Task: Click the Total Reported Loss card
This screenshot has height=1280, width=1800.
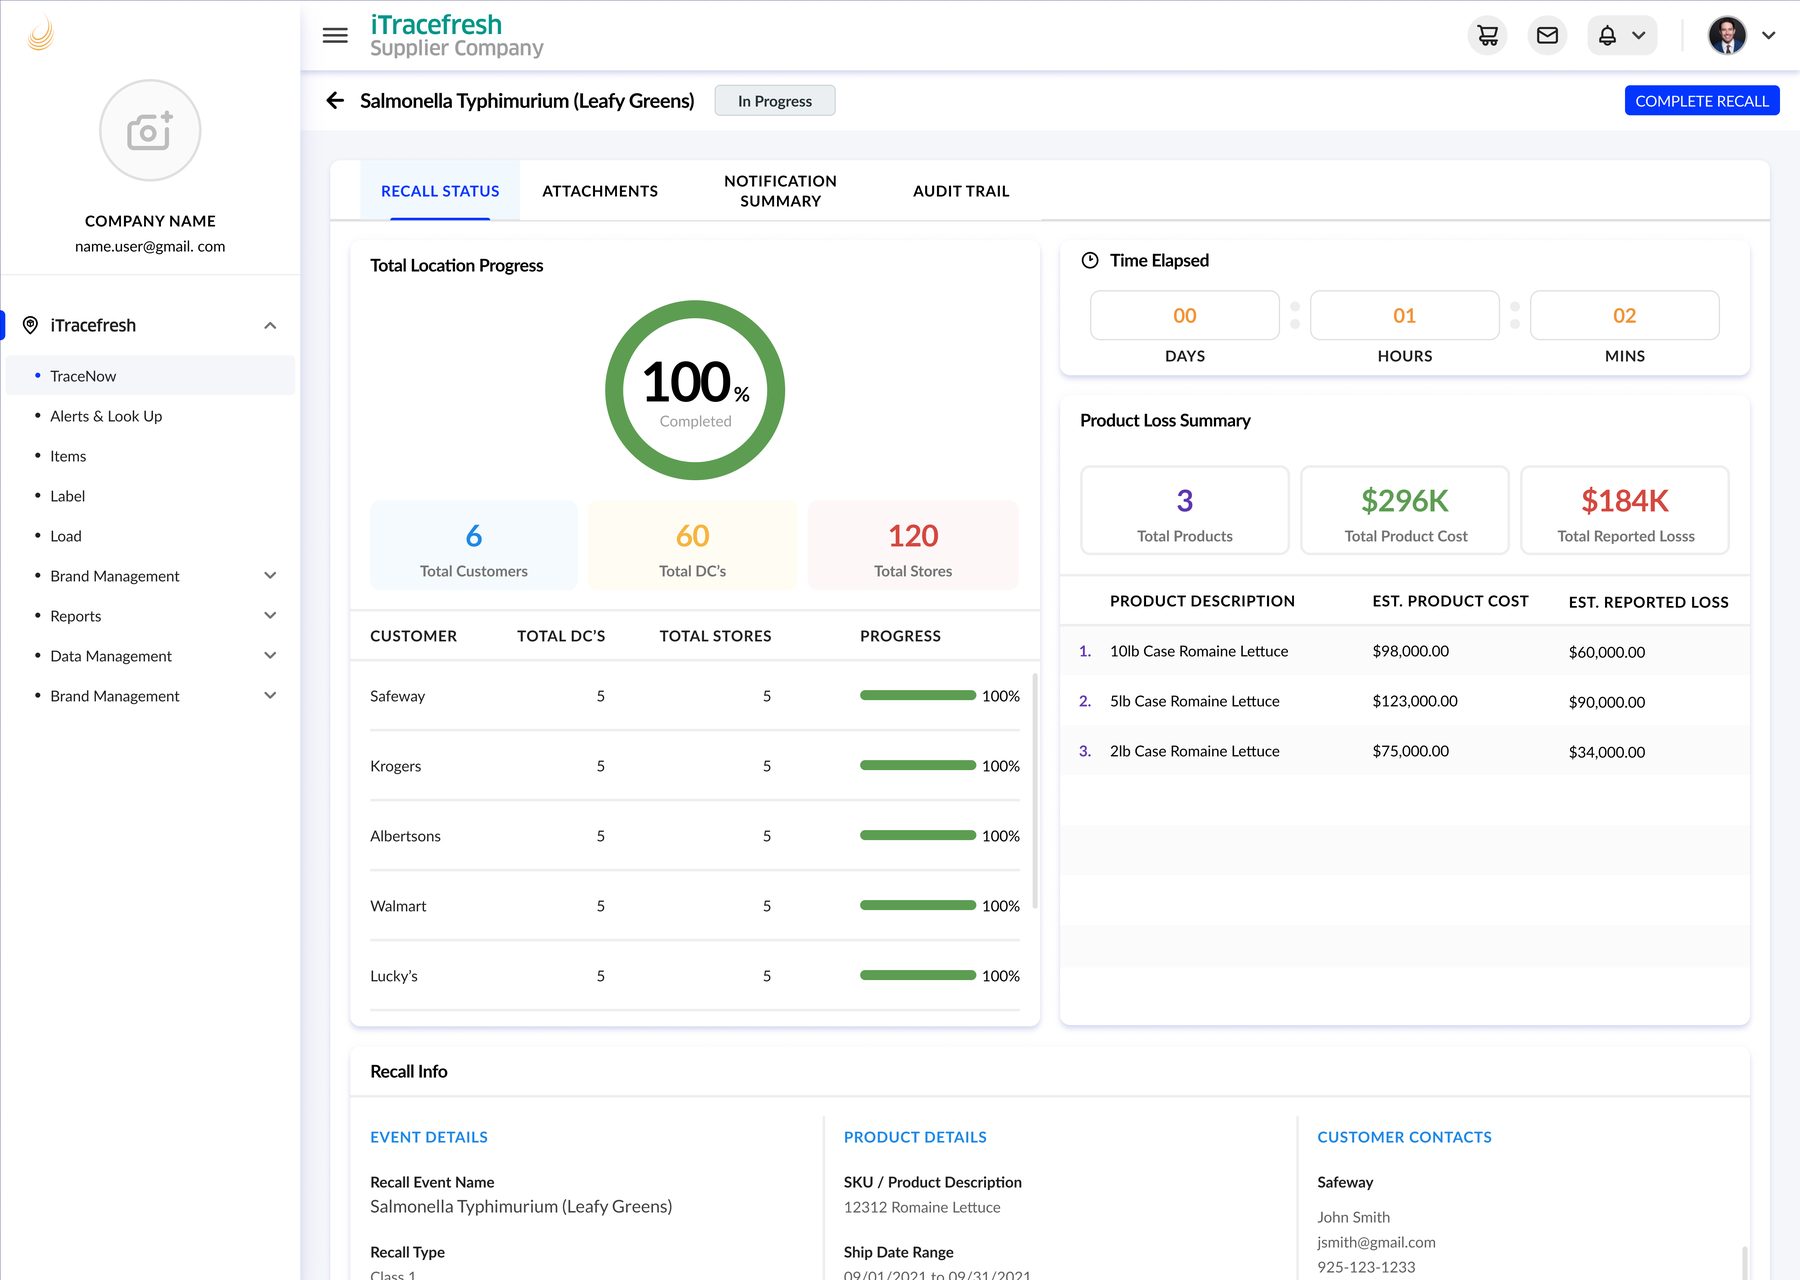Action: pos(1625,510)
